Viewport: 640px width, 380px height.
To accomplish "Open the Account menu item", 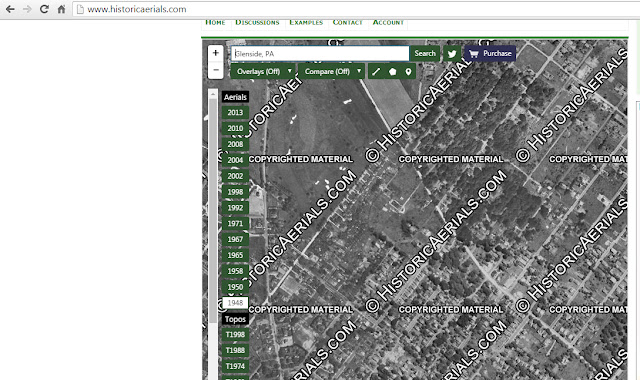I will [x=388, y=22].
